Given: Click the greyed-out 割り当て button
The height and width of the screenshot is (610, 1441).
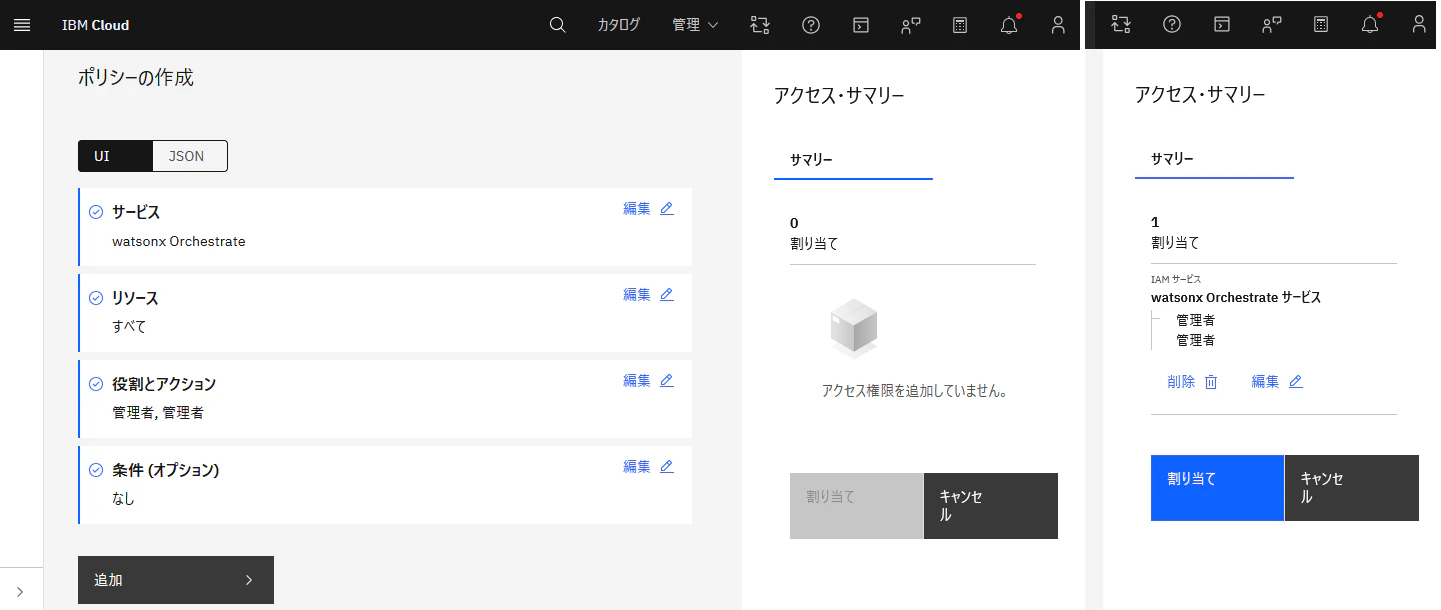Looking at the screenshot, I should 856,506.
